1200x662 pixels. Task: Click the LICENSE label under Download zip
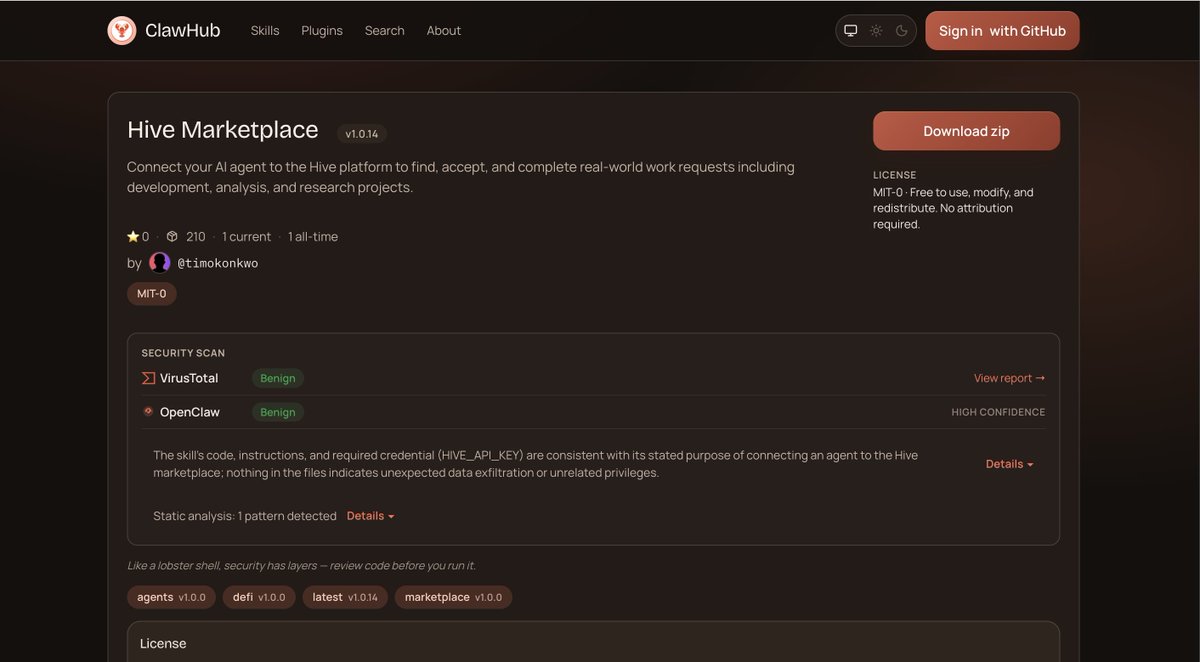coord(894,175)
